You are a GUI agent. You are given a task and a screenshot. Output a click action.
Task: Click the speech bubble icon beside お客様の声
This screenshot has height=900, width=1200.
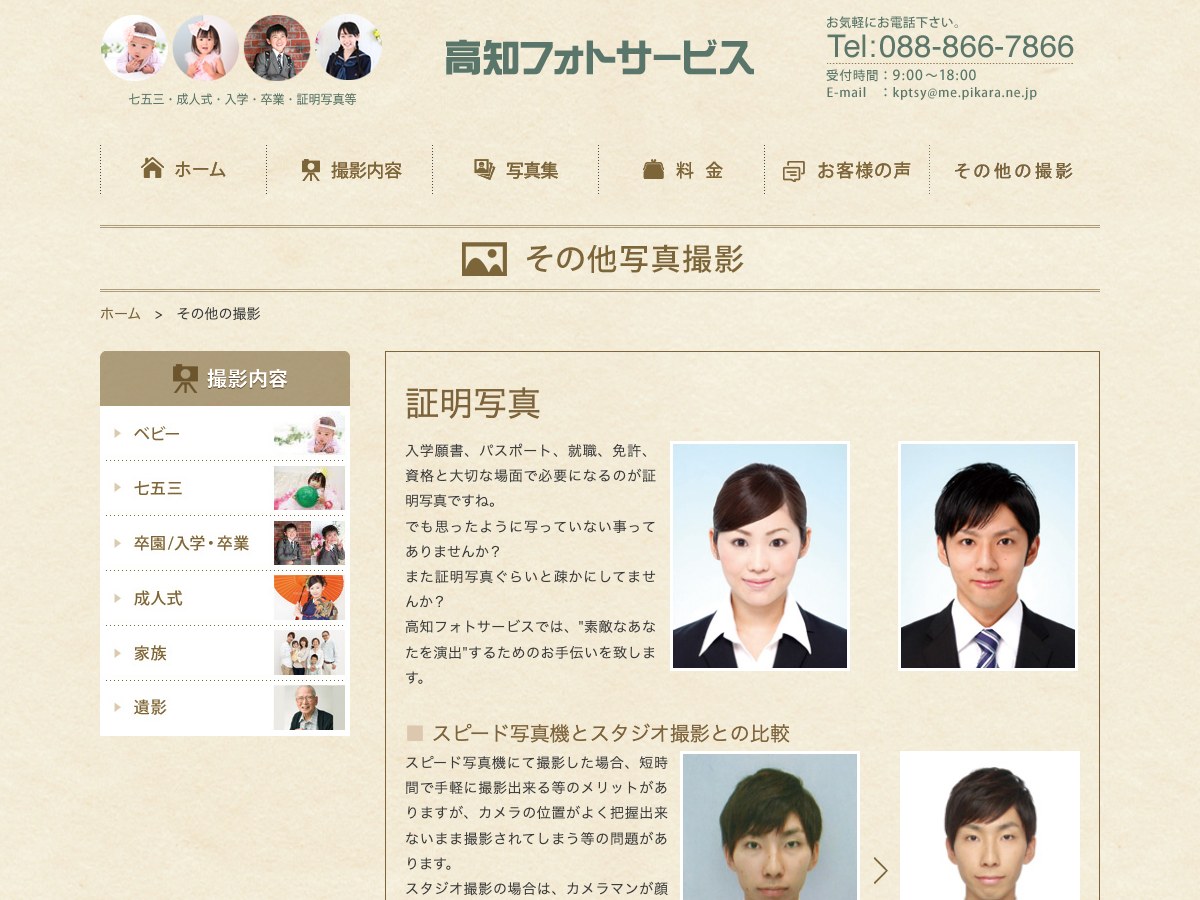[x=794, y=171]
